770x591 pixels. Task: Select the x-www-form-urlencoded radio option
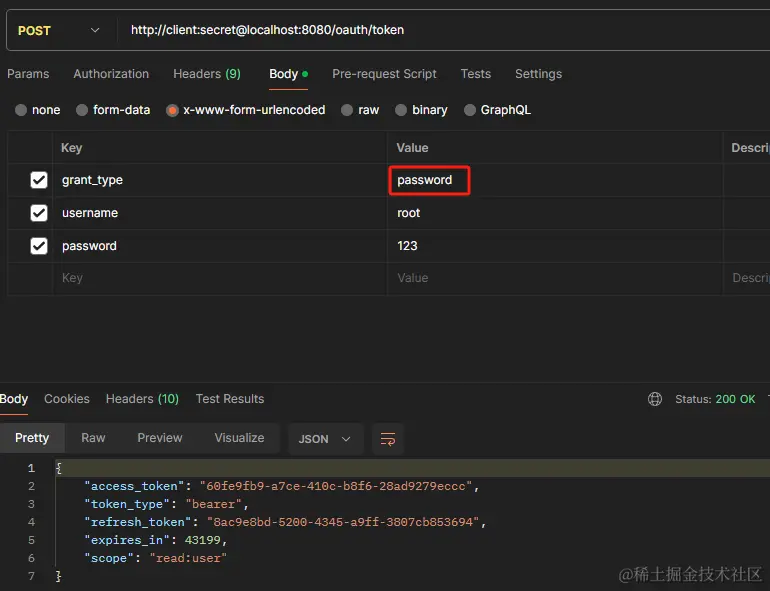172,110
